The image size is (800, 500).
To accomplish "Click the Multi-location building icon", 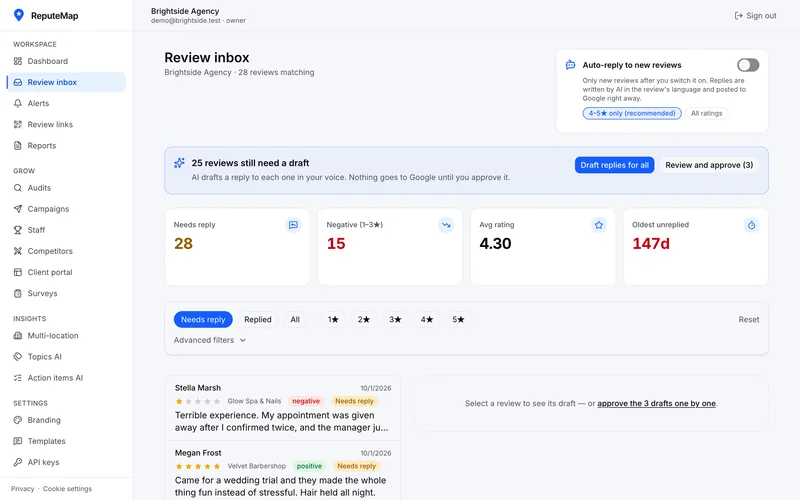I will pos(18,336).
